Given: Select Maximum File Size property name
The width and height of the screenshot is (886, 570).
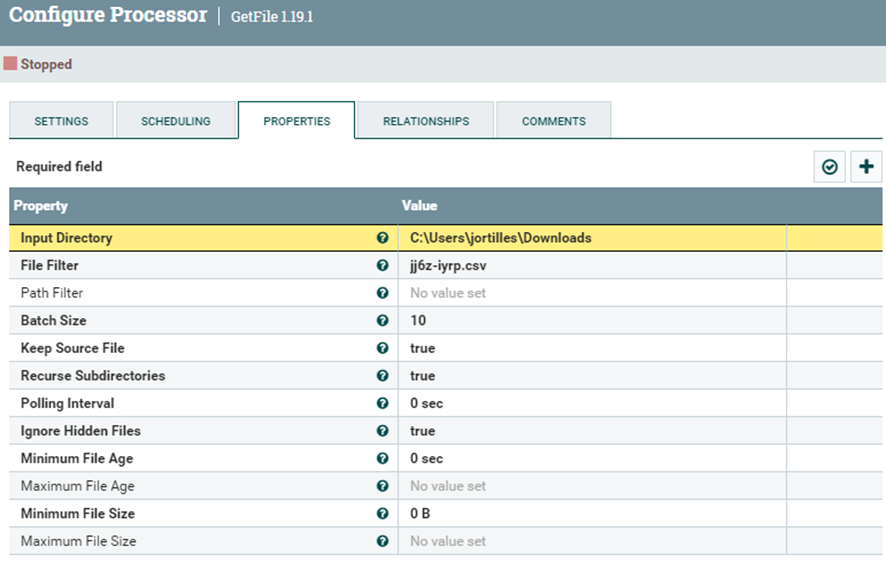Looking at the screenshot, I should pos(79,541).
